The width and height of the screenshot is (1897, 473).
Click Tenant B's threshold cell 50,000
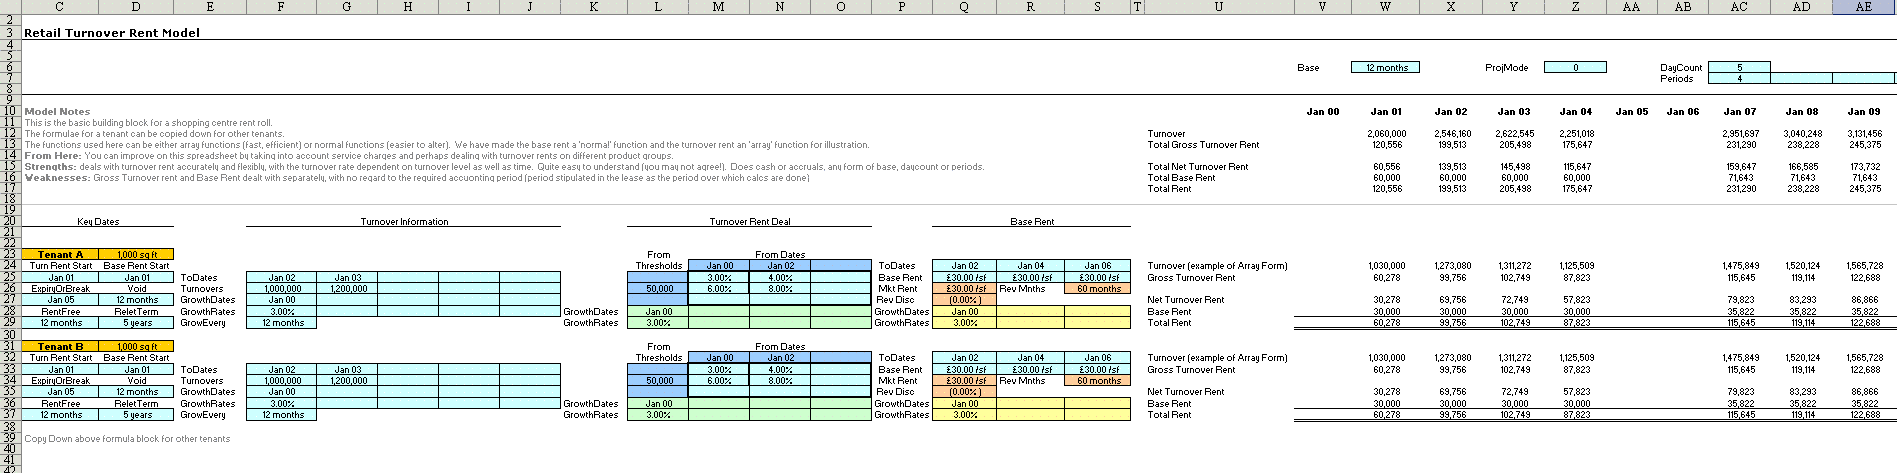658,380
